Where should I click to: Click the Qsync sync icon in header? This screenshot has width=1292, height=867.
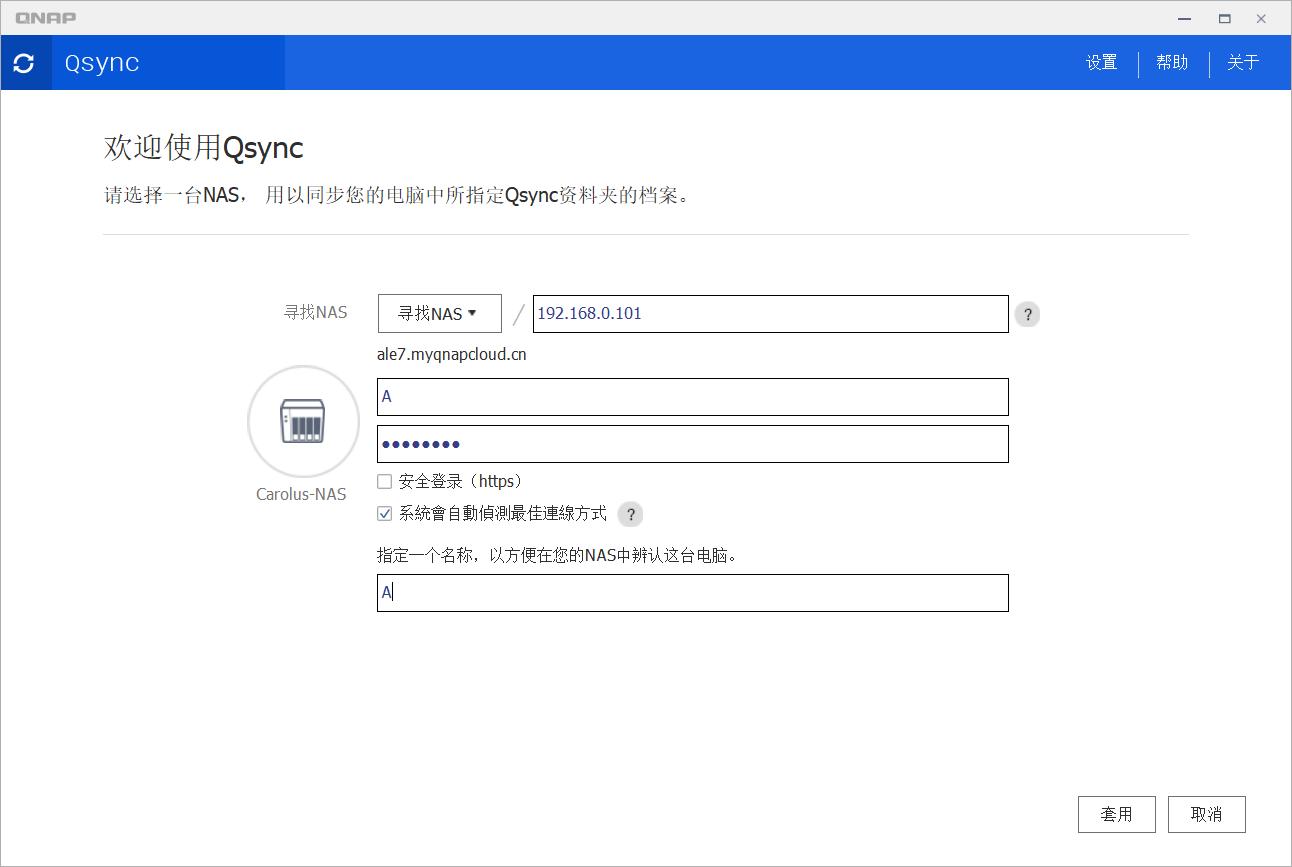click(25, 63)
